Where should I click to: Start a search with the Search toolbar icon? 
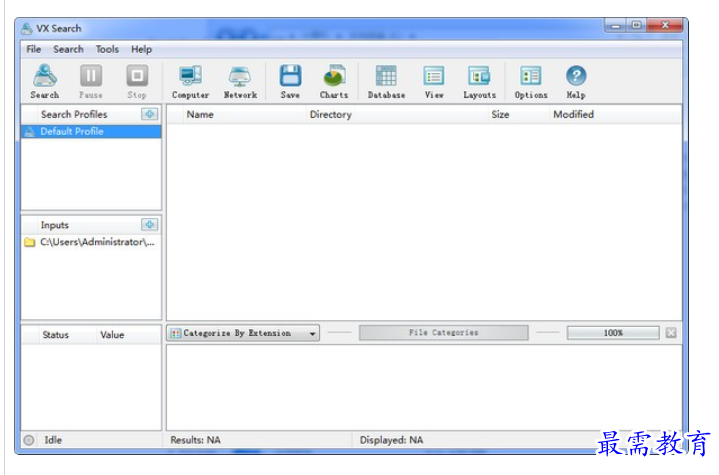(45, 81)
